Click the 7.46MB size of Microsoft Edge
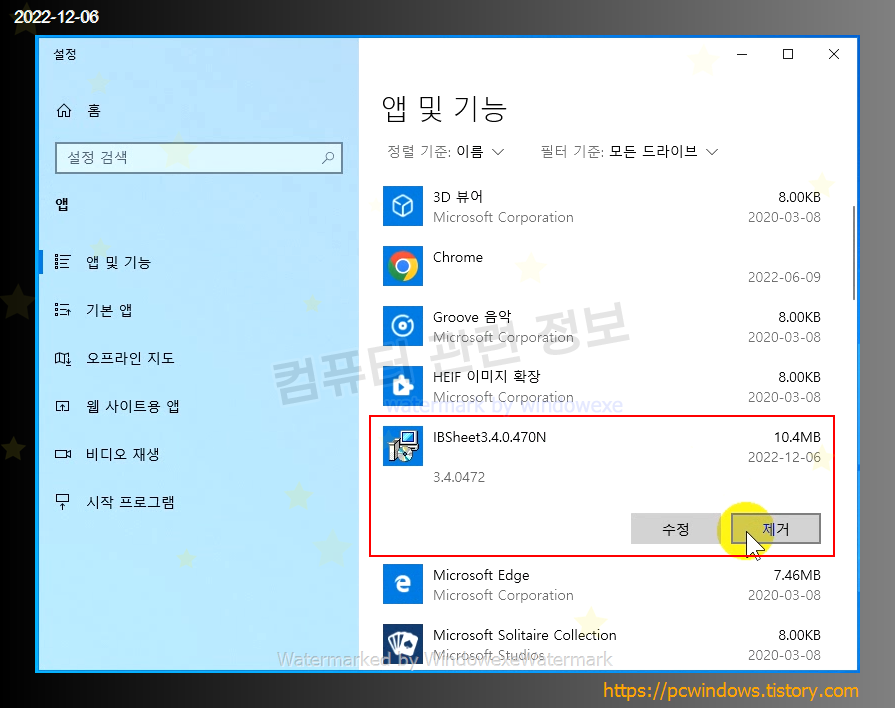Viewport: 895px width, 708px height. coord(797,575)
